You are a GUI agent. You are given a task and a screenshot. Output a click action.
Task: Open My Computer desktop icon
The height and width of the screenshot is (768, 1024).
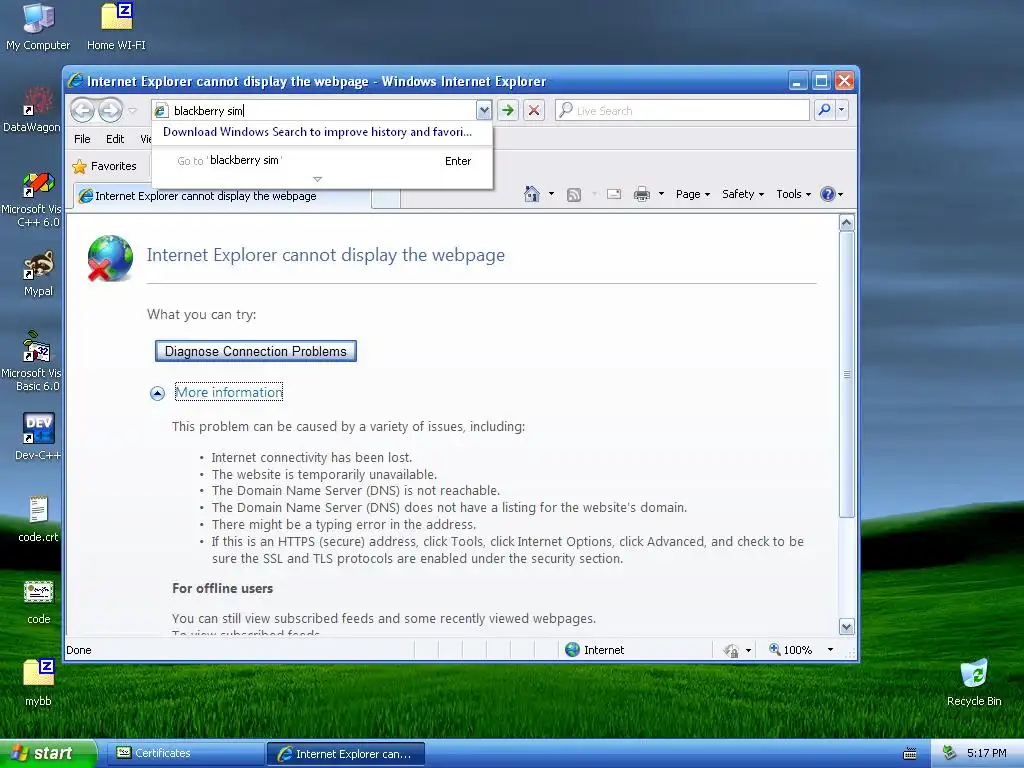[38, 26]
